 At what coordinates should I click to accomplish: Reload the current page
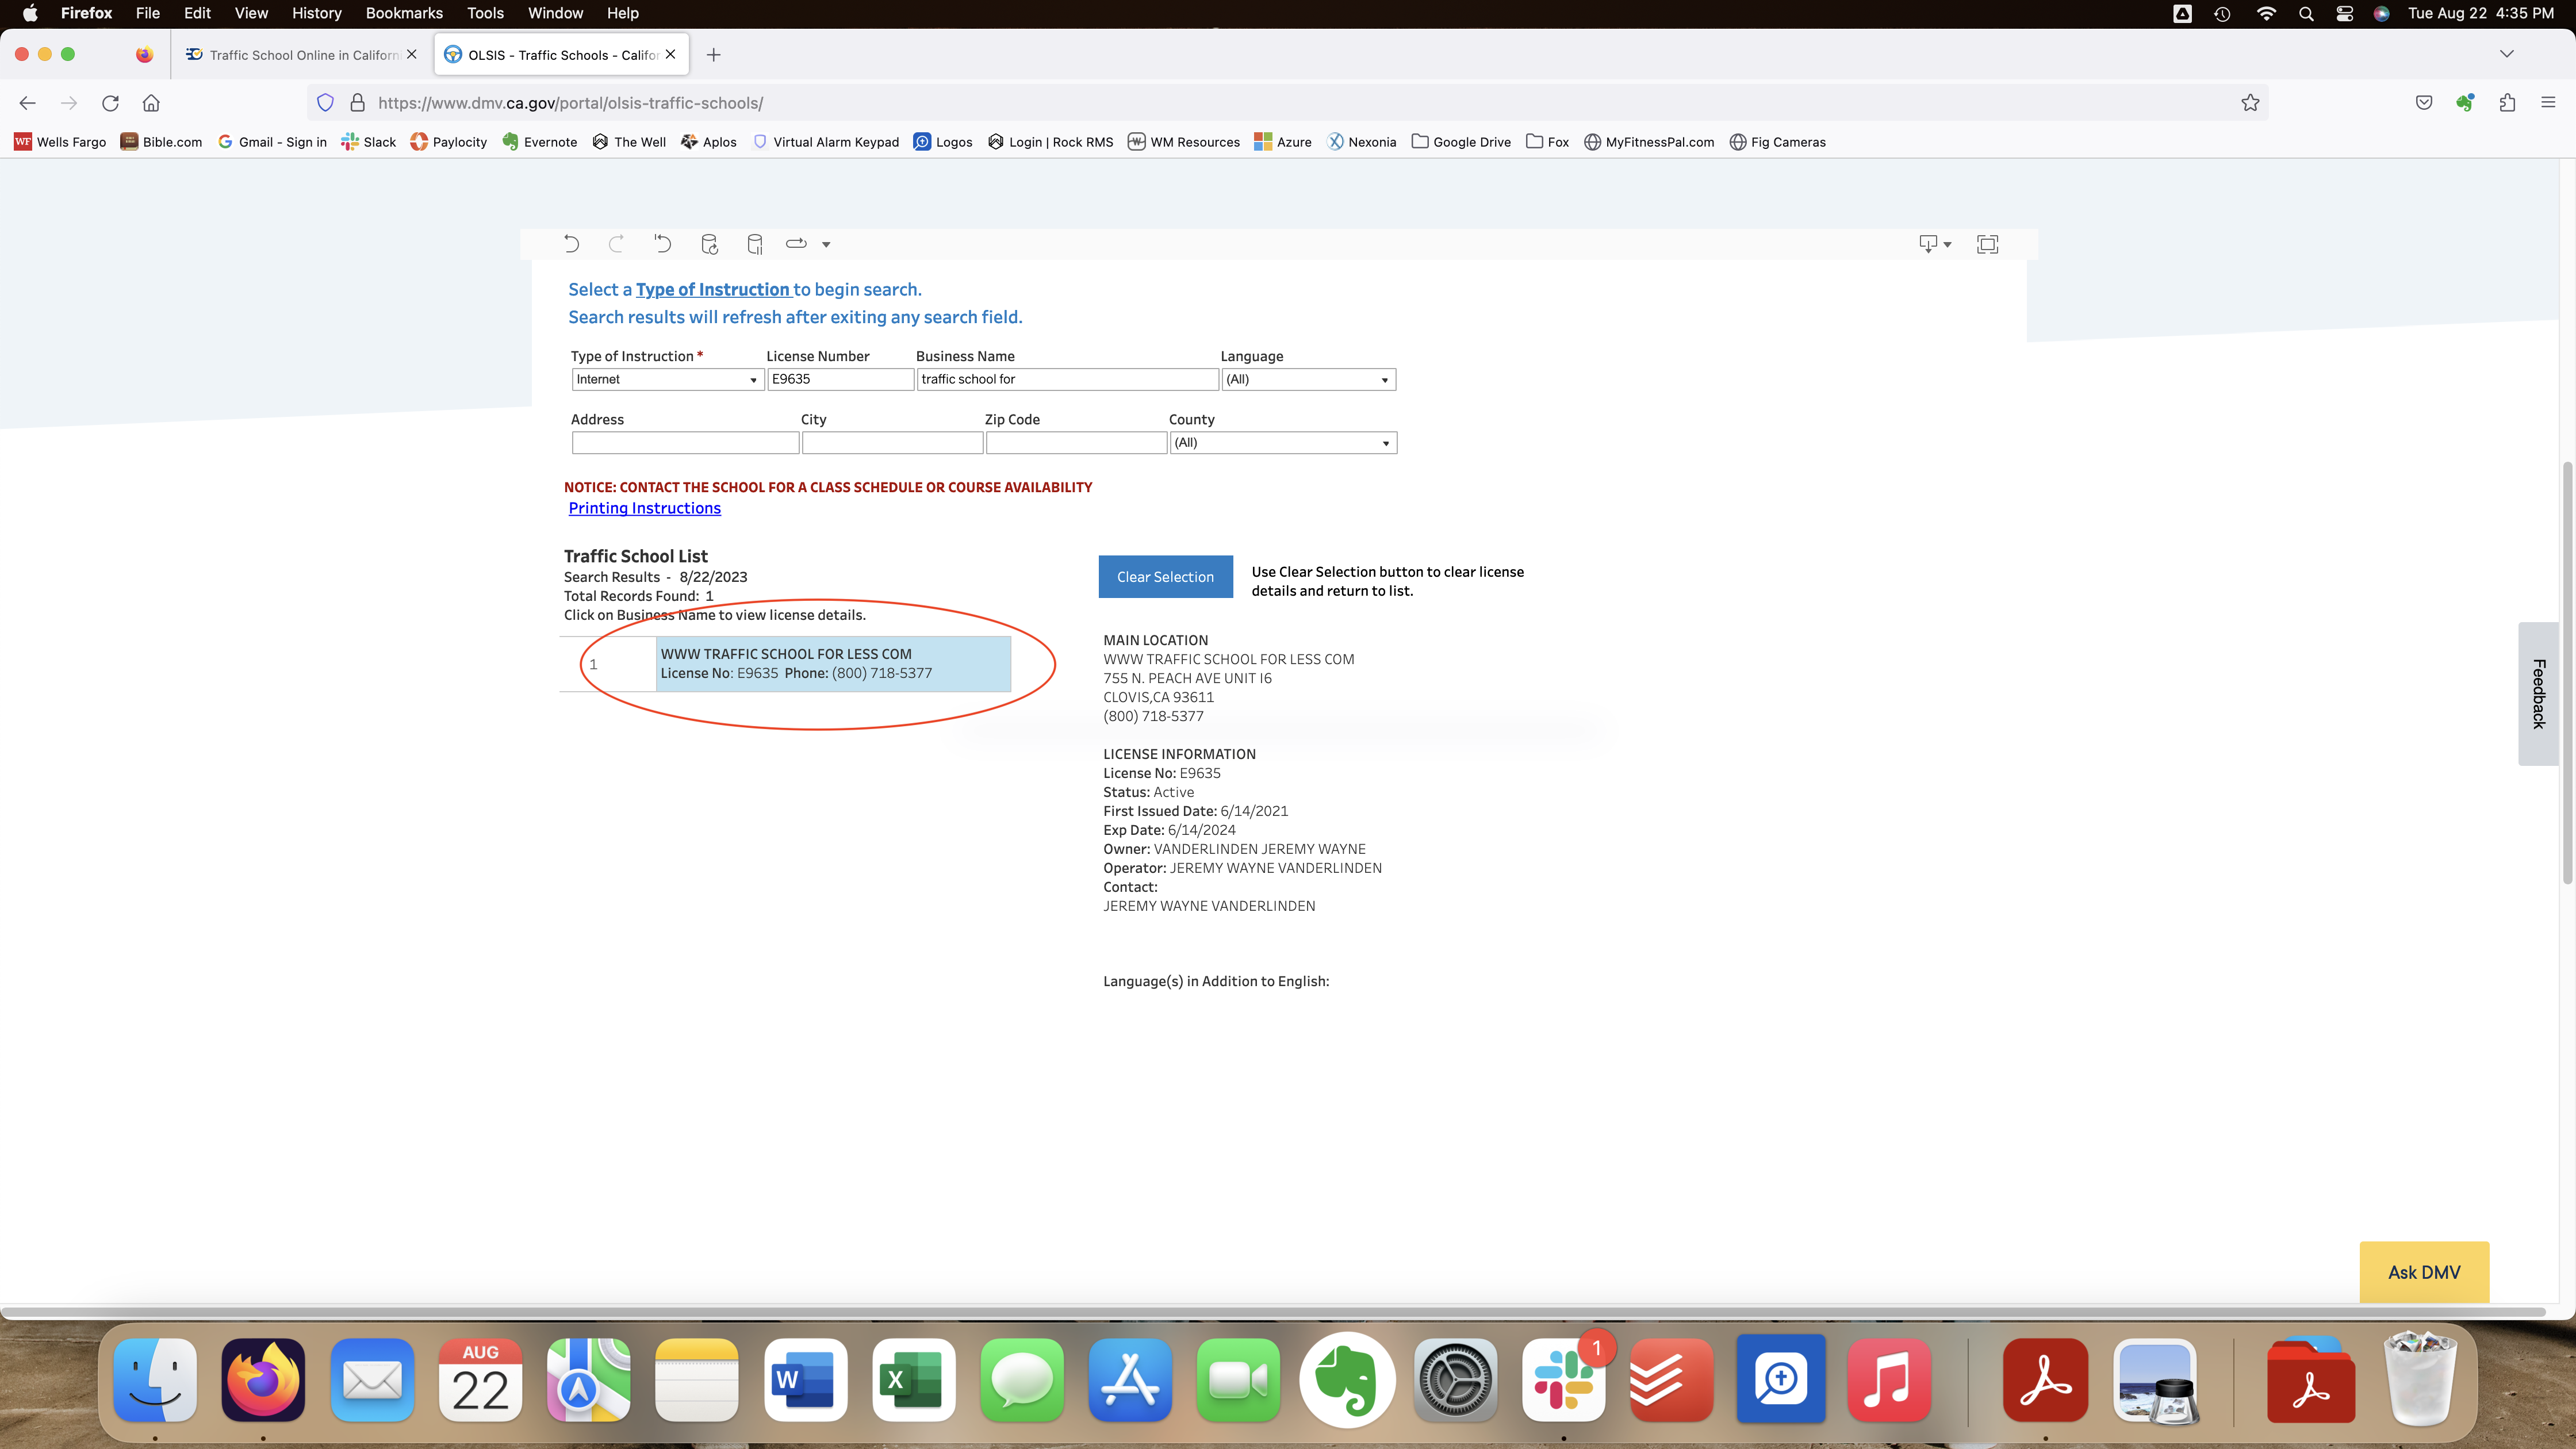(x=110, y=103)
